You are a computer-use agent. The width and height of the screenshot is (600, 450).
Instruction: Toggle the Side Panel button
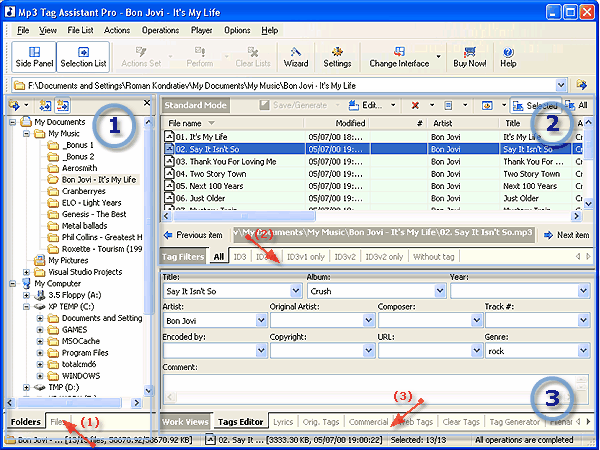pyautogui.click(x=34, y=57)
